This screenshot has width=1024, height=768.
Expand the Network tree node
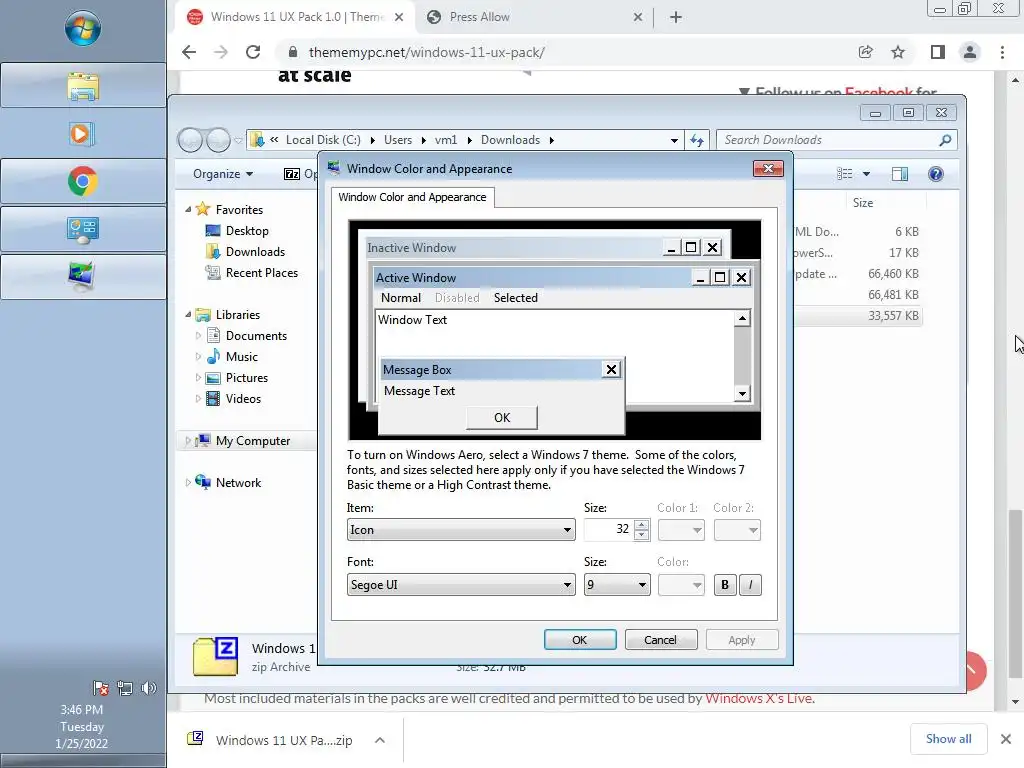pyautogui.click(x=188, y=483)
